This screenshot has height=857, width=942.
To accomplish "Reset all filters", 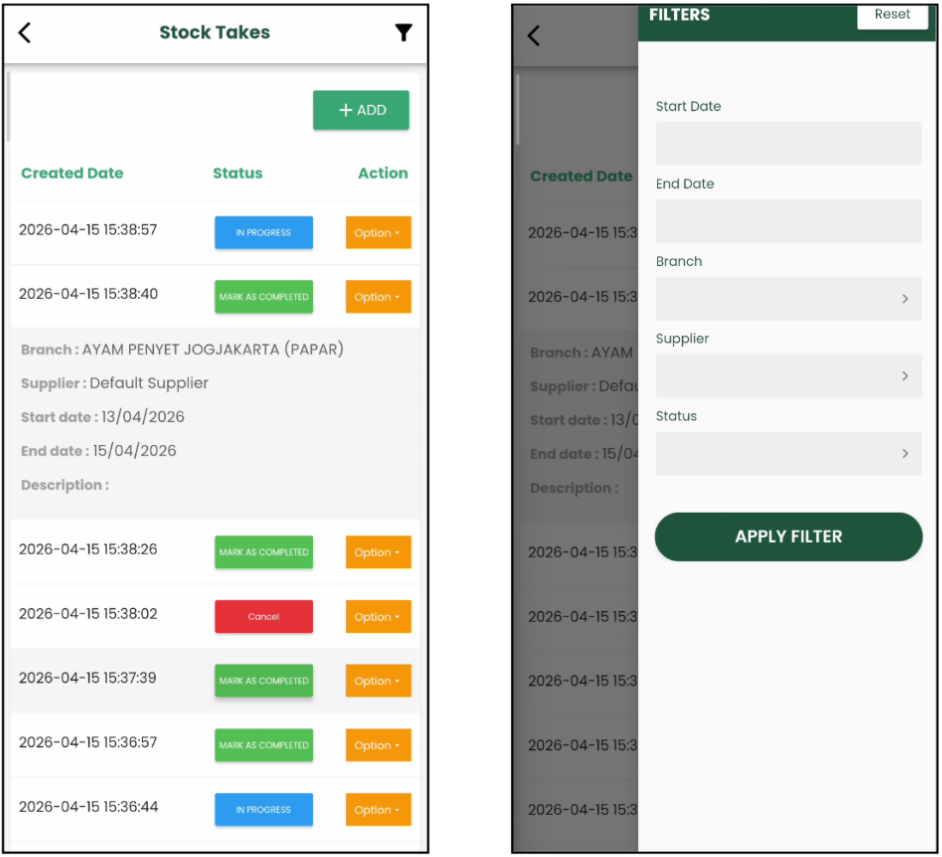I will pos(892,15).
